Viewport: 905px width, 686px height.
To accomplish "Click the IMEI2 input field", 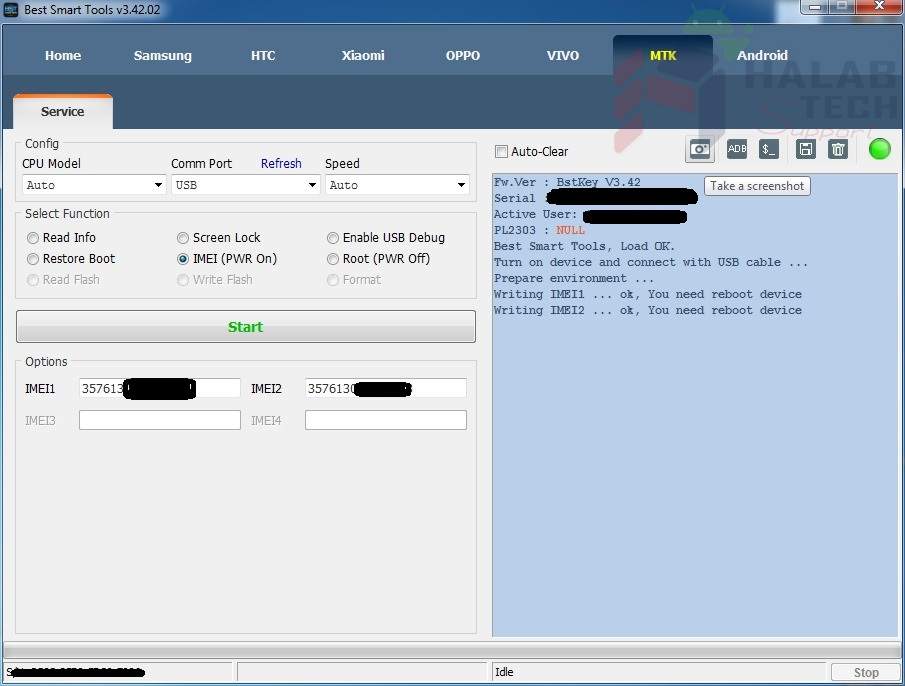I will tap(386, 388).
